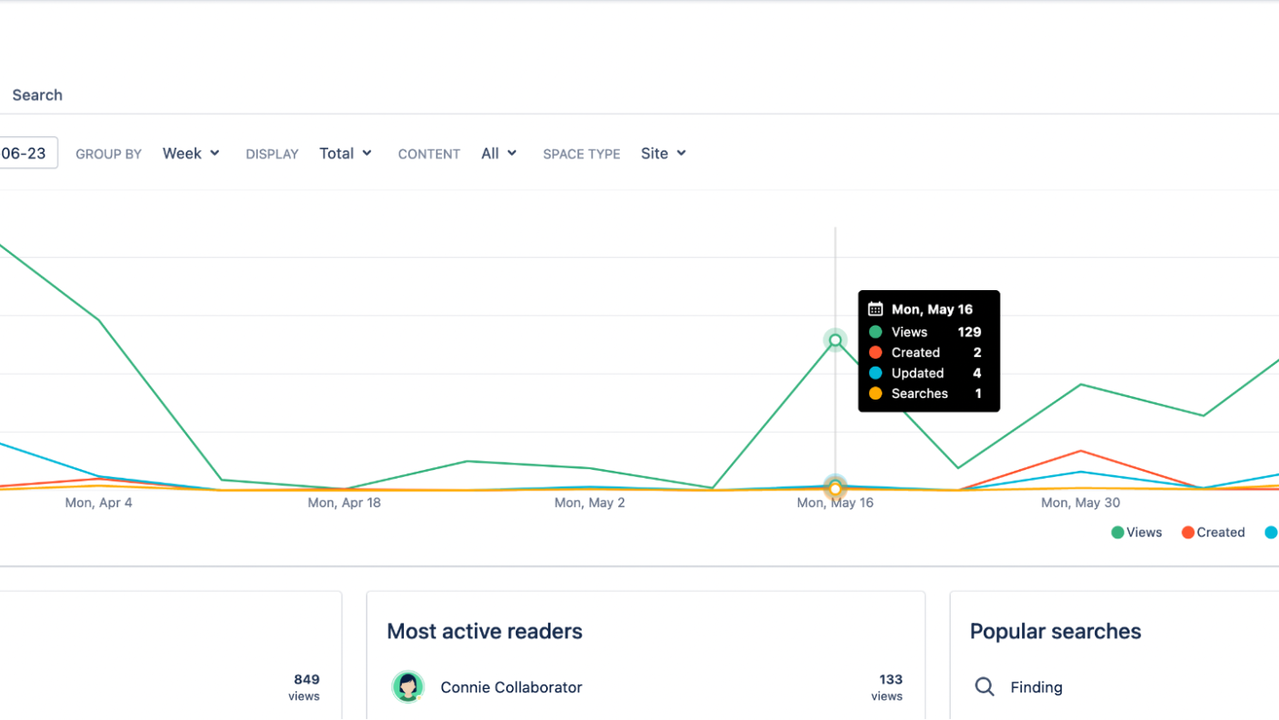Click the date field ending in 06-23

25,153
